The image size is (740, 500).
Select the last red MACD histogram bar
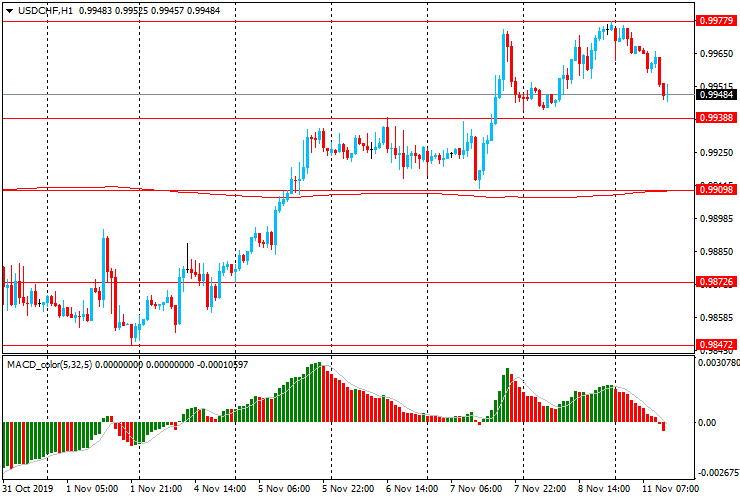click(664, 426)
